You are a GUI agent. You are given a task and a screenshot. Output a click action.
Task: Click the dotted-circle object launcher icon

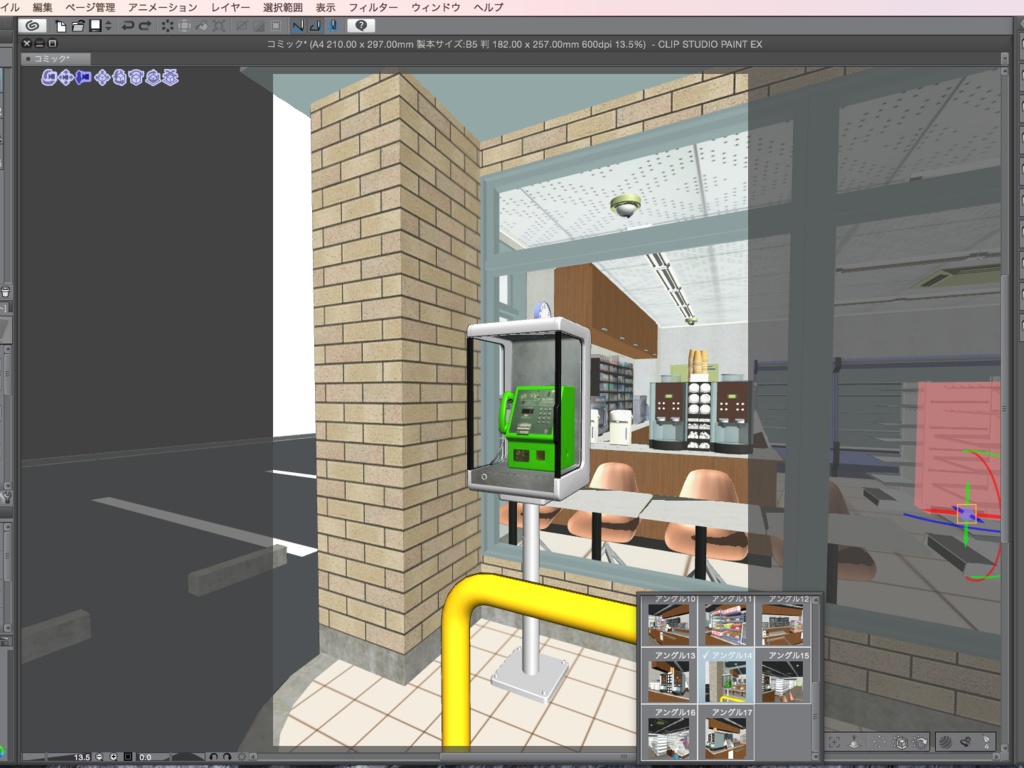pos(879,742)
